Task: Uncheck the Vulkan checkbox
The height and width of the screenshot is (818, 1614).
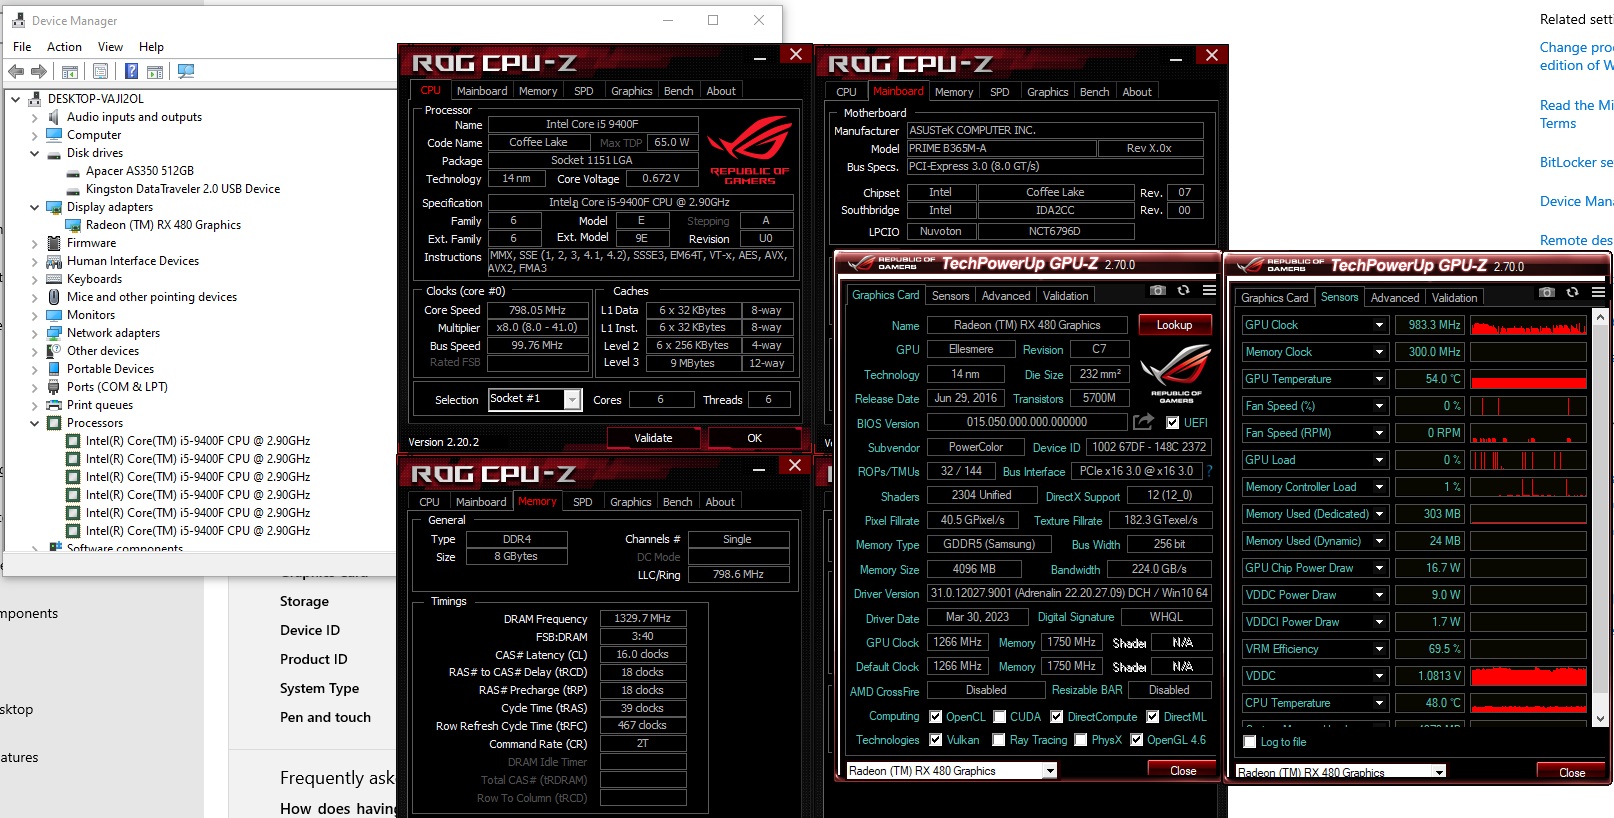Action: 936,740
